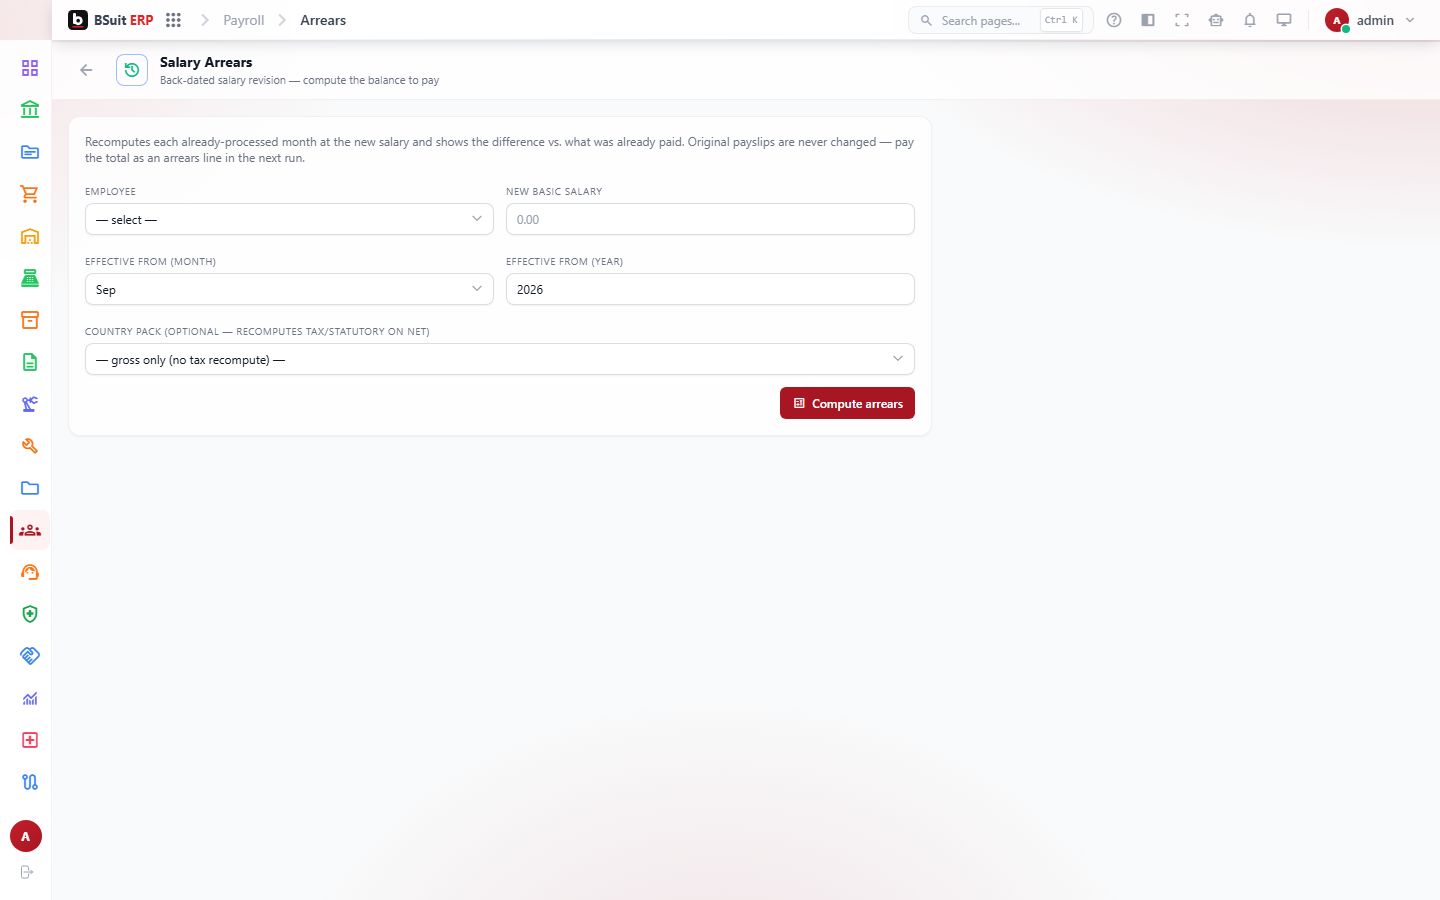Open the app launcher grid next to BSuit ERP
The width and height of the screenshot is (1440, 900).
173,20
